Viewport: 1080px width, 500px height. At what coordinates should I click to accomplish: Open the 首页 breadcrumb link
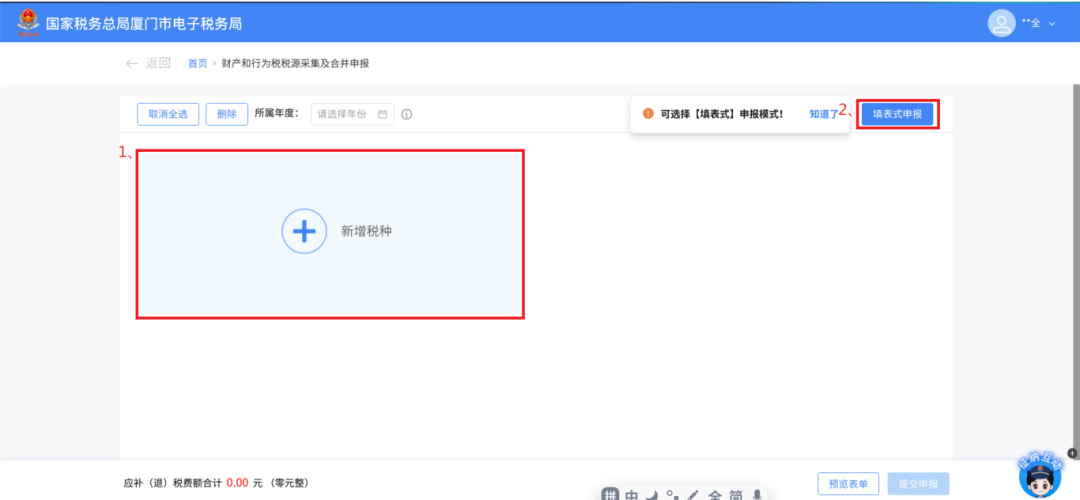pyautogui.click(x=198, y=63)
